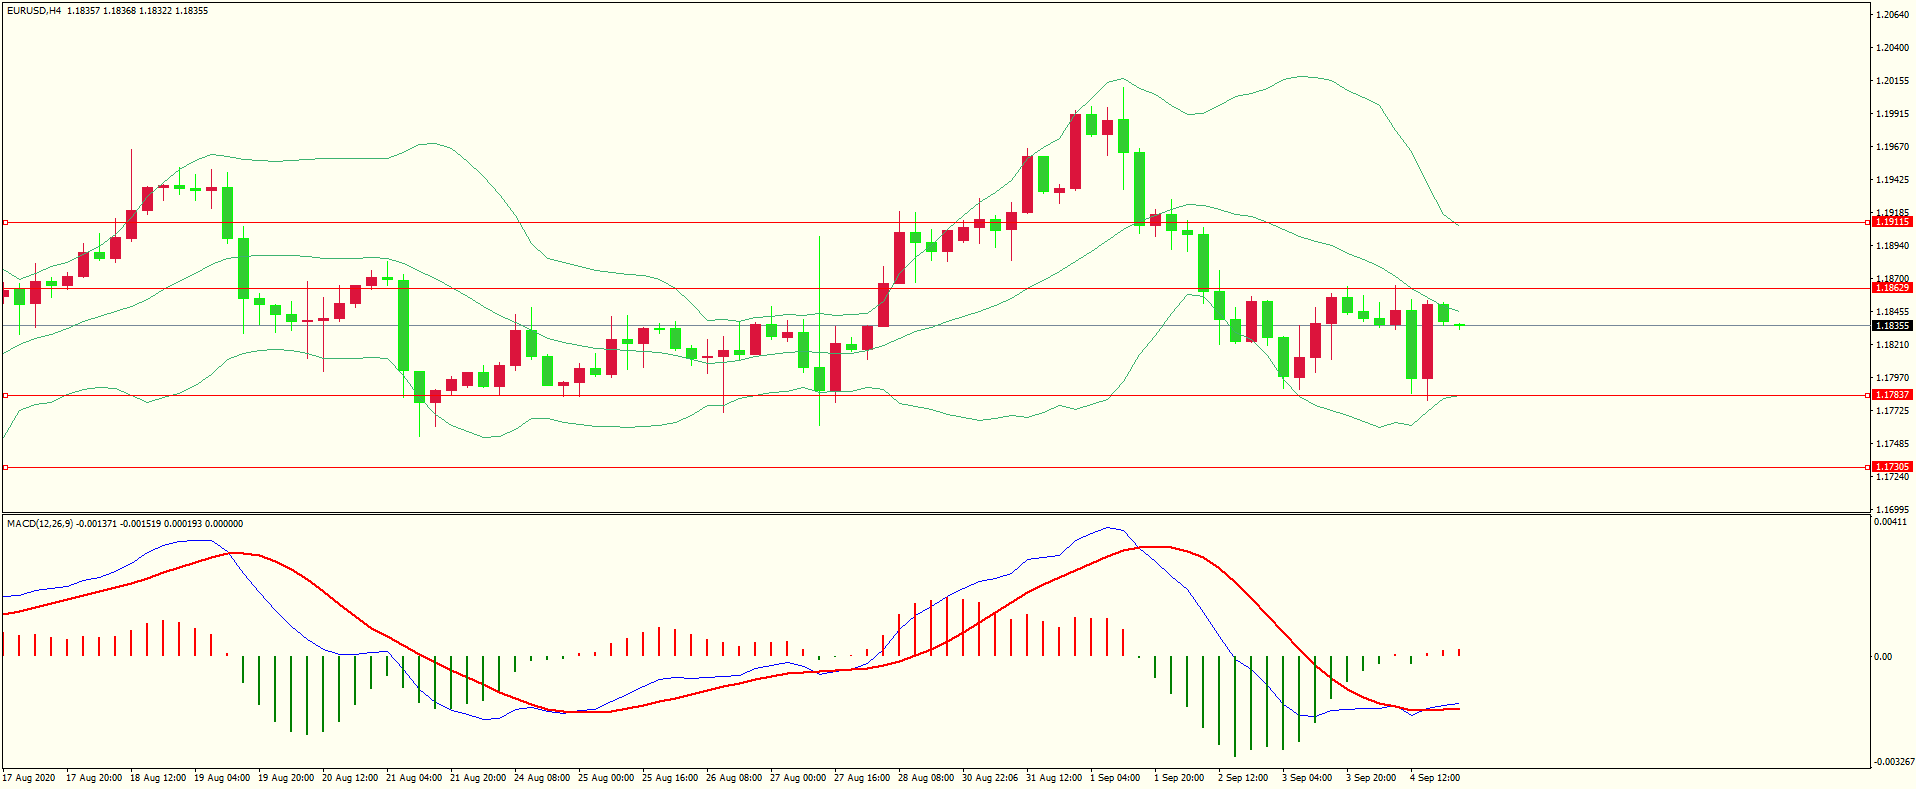The height and width of the screenshot is (789, 1916).
Task: Click the 21 Aug 20:00 time label
Action: tap(478, 778)
